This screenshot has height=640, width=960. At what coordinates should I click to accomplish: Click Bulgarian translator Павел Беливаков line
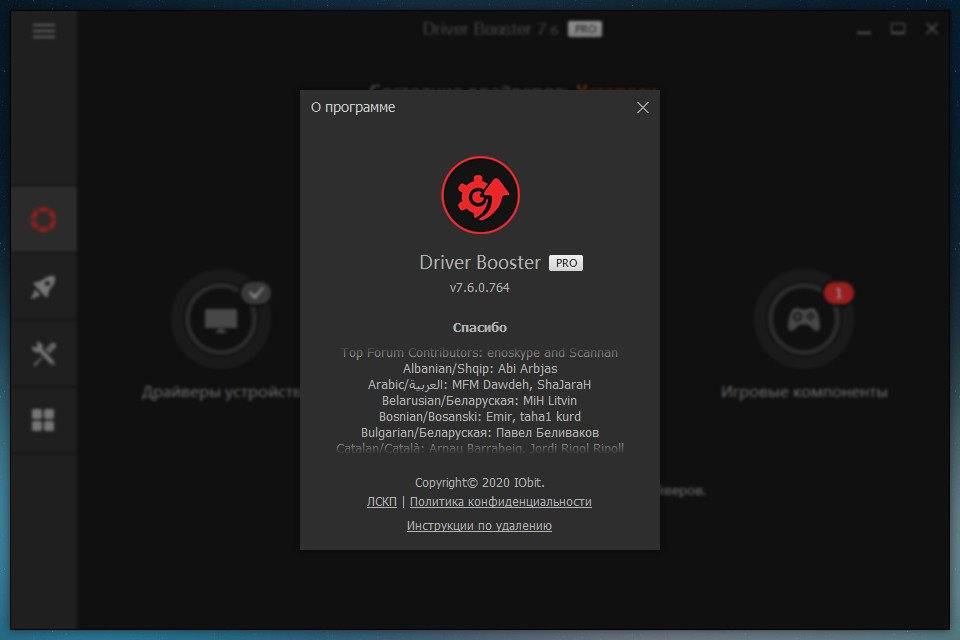pos(480,432)
